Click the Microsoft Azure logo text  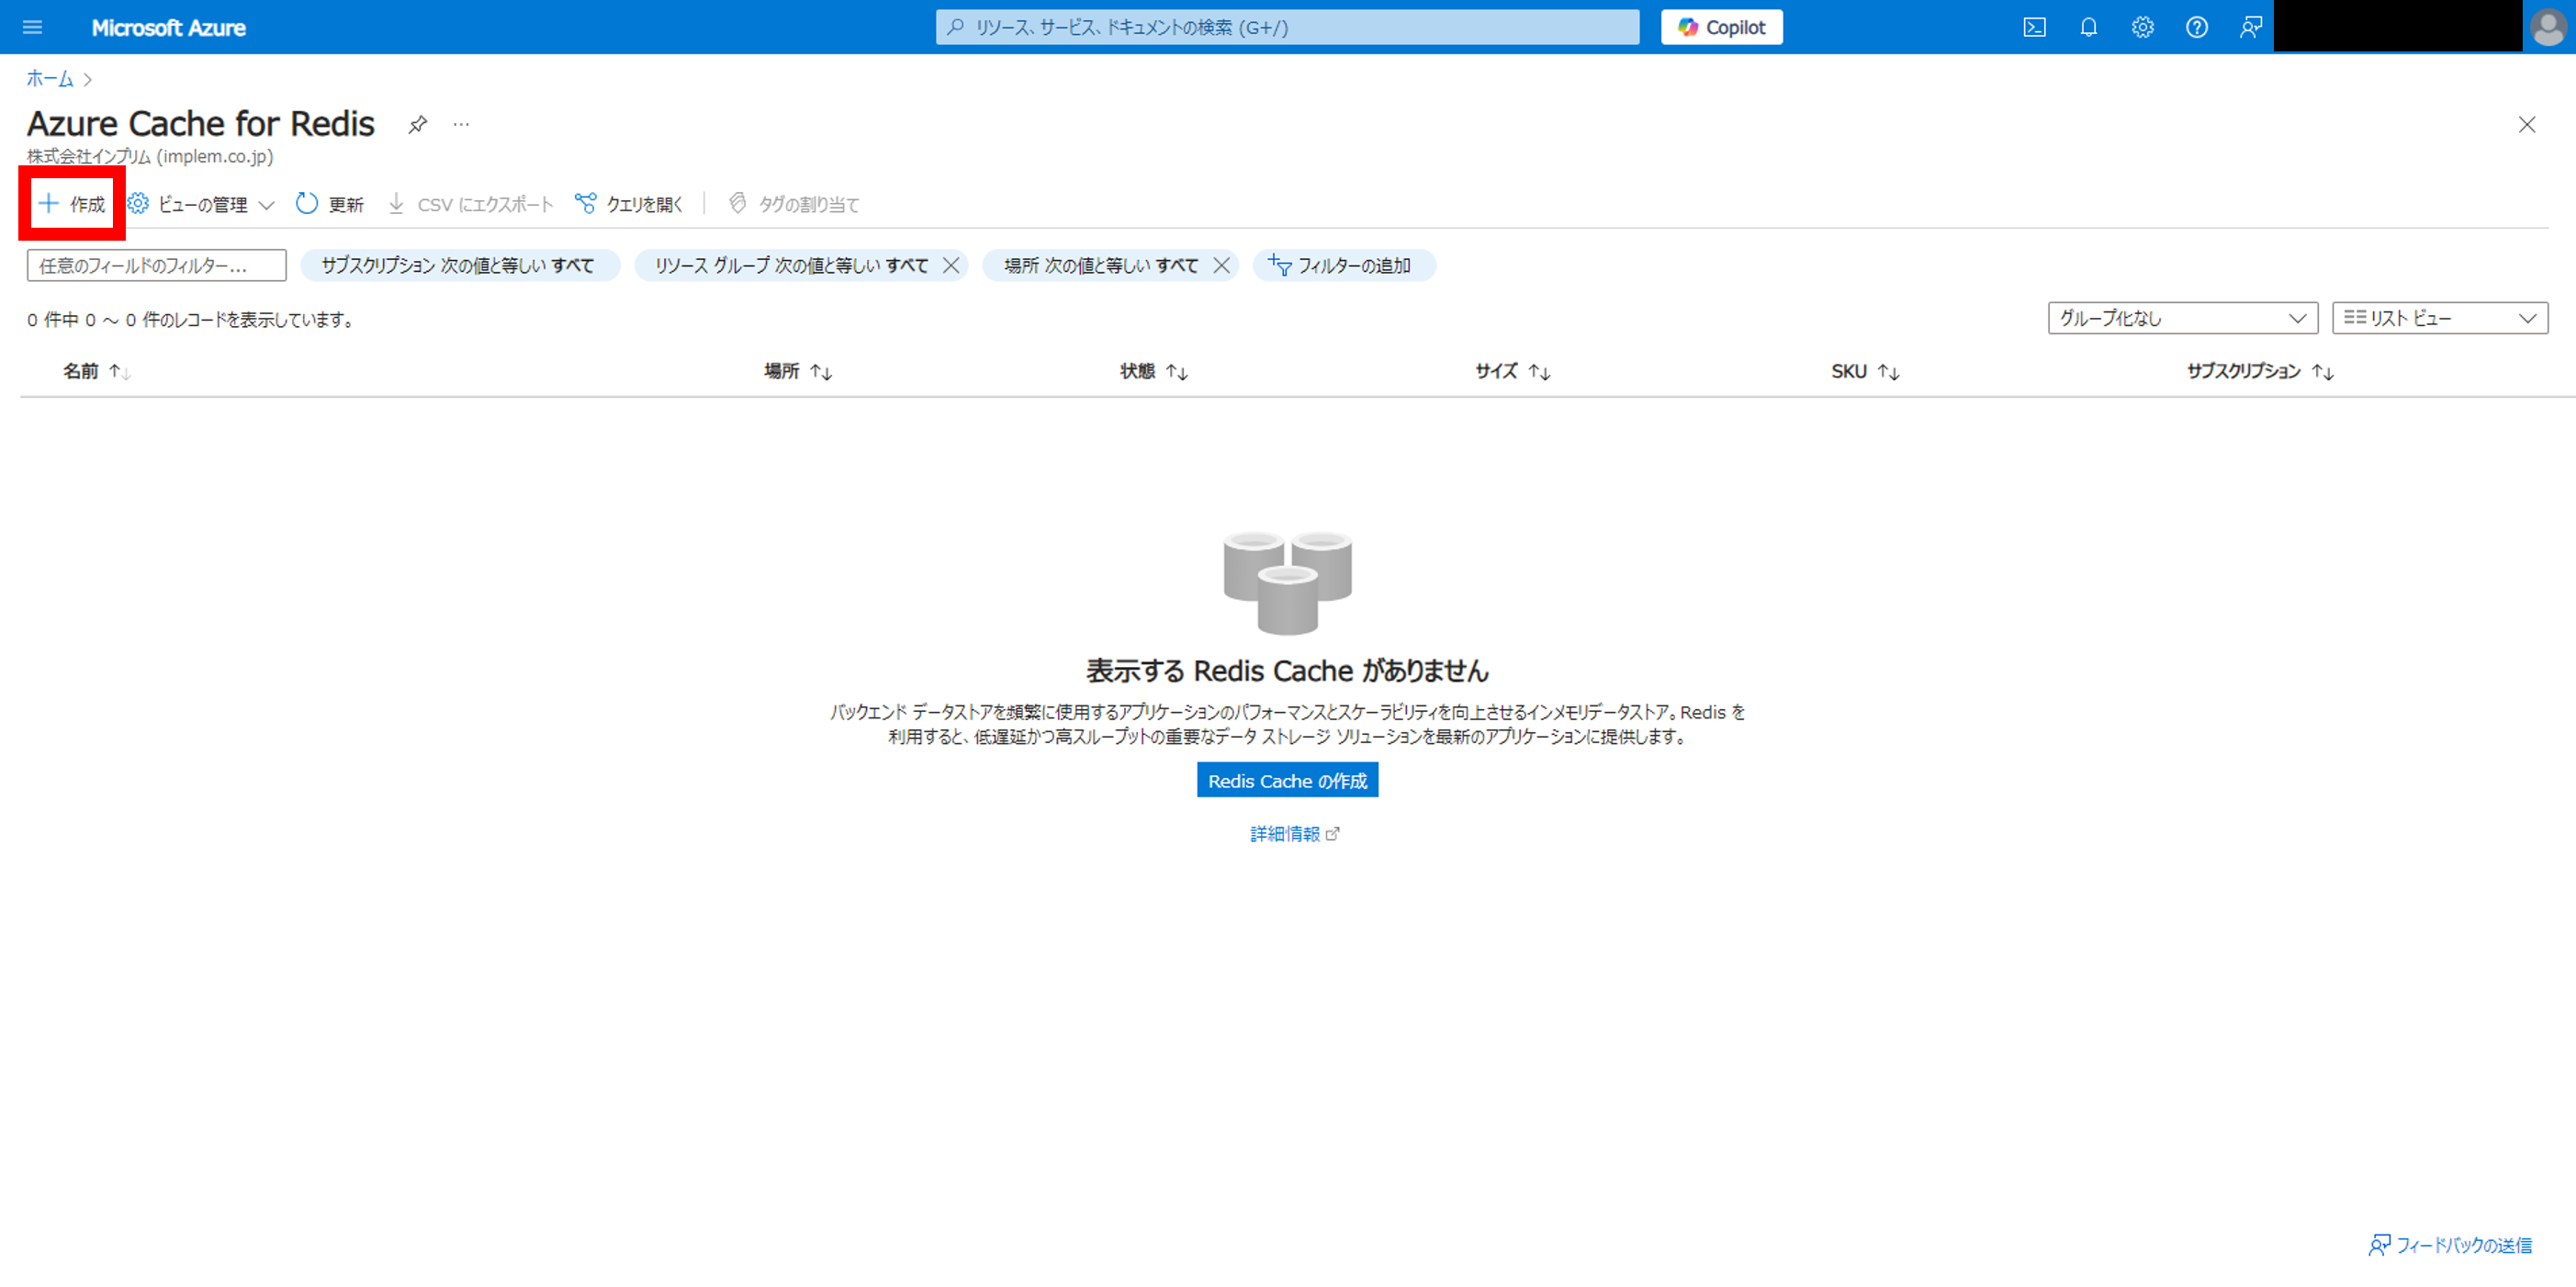coord(169,27)
